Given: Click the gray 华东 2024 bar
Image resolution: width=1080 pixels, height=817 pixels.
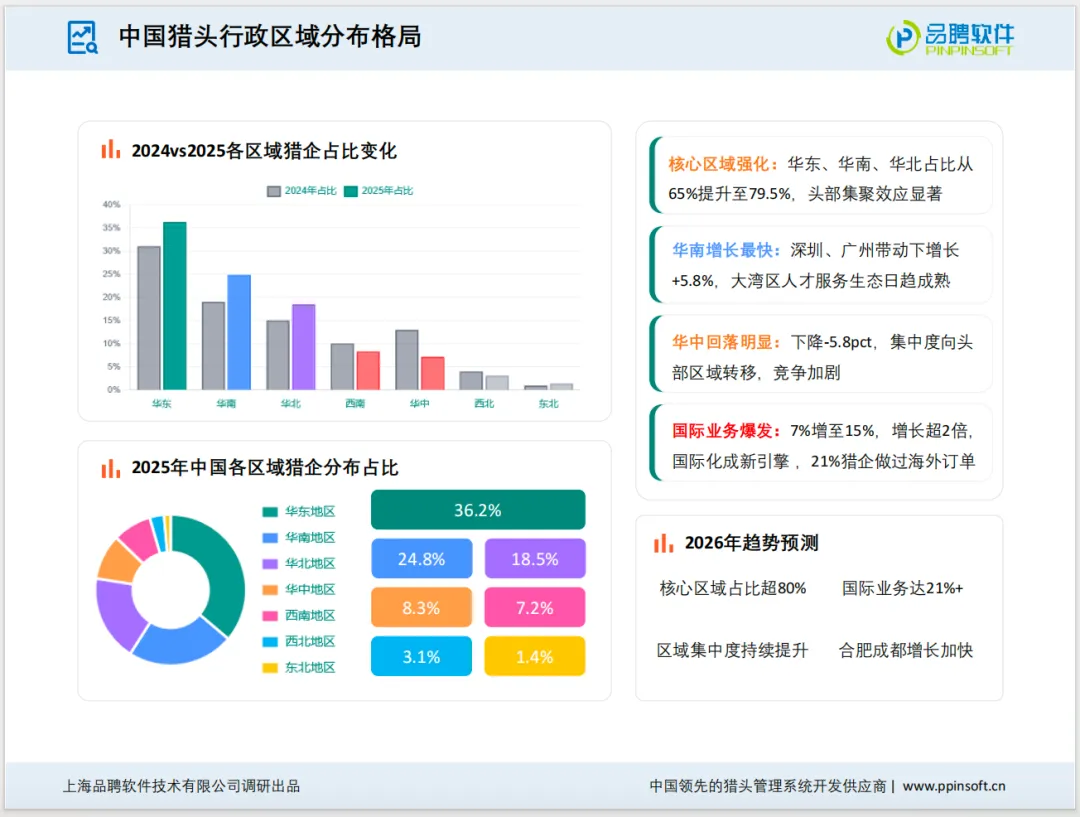Looking at the screenshot, I should tap(149, 318).
